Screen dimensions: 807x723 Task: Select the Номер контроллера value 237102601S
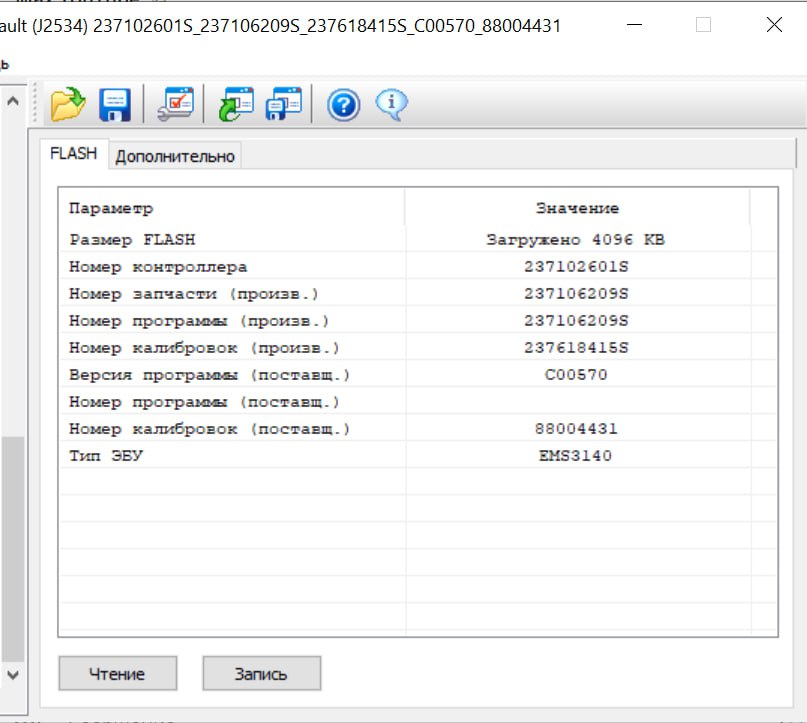point(576,267)
